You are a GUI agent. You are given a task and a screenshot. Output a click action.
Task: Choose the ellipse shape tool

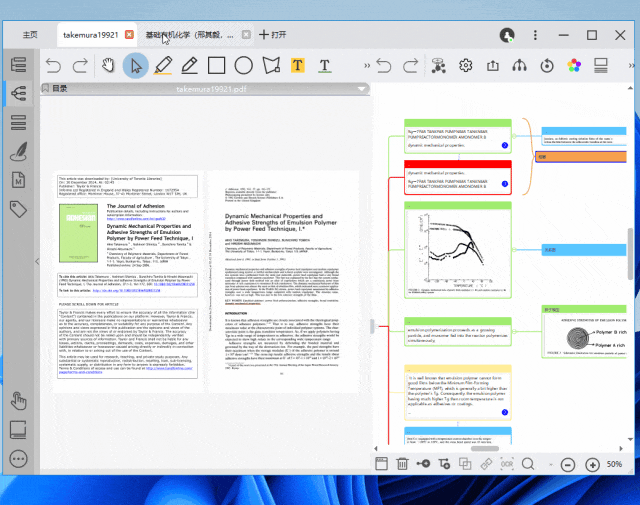tap(243, 66)
